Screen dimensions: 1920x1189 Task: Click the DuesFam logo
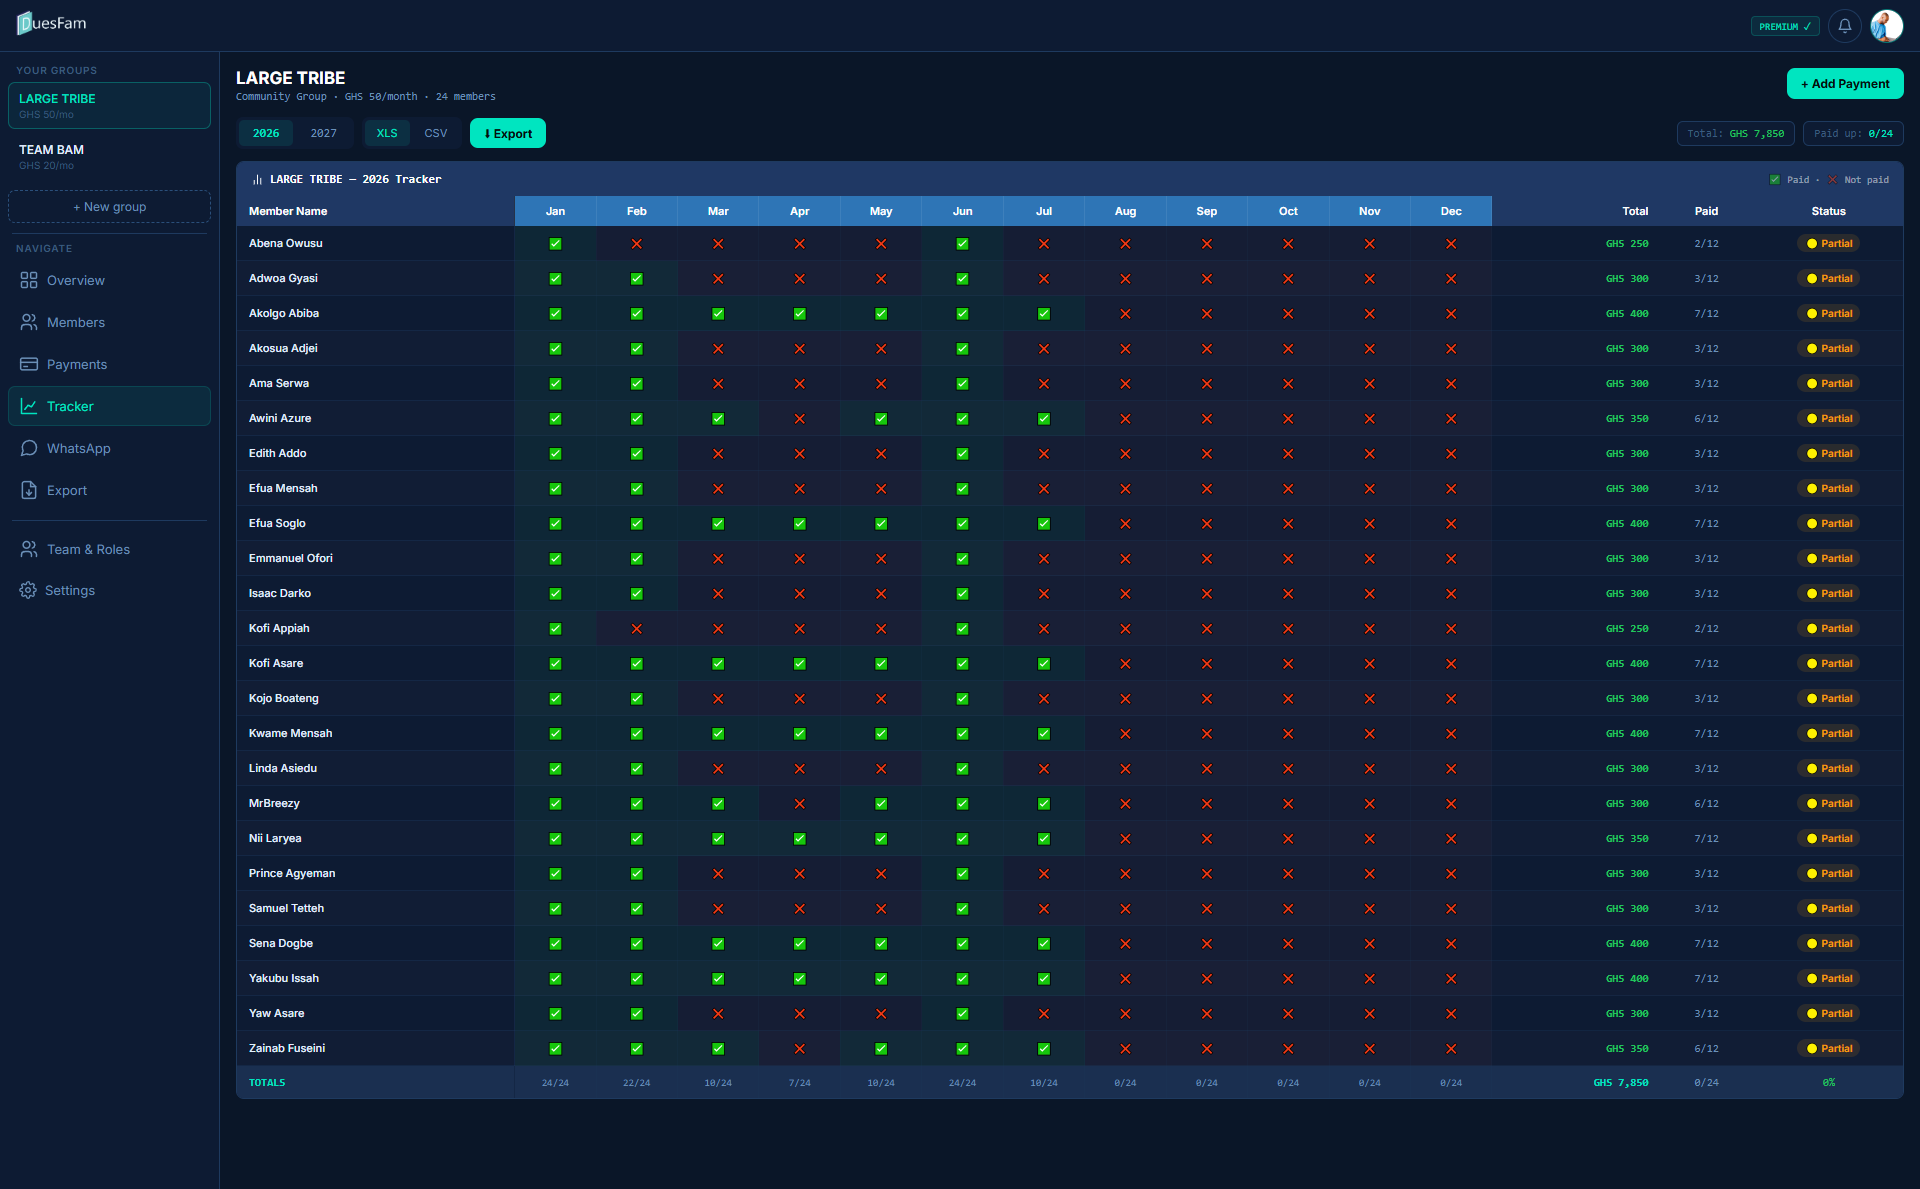click(52, 23)
